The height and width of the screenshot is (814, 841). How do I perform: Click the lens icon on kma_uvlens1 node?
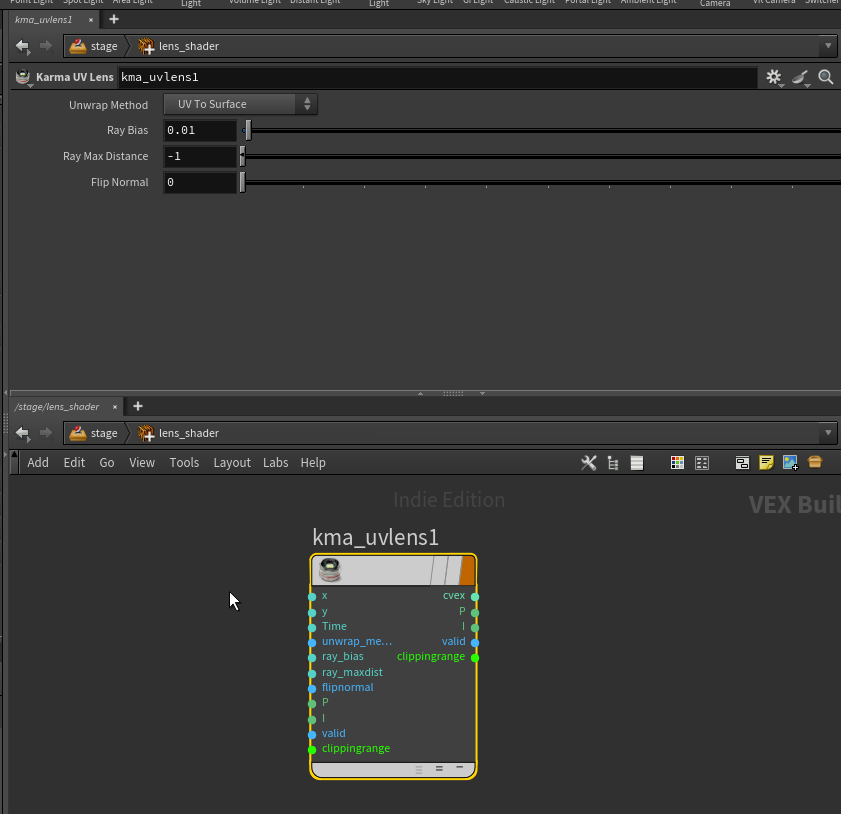(330, 569)
